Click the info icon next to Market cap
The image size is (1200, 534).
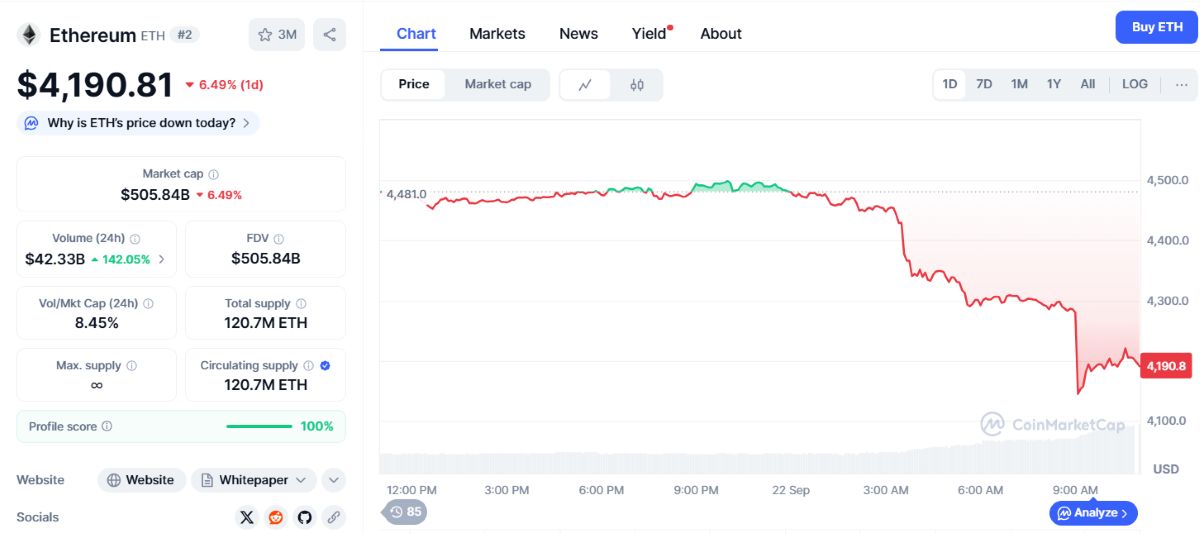(214, 174)
